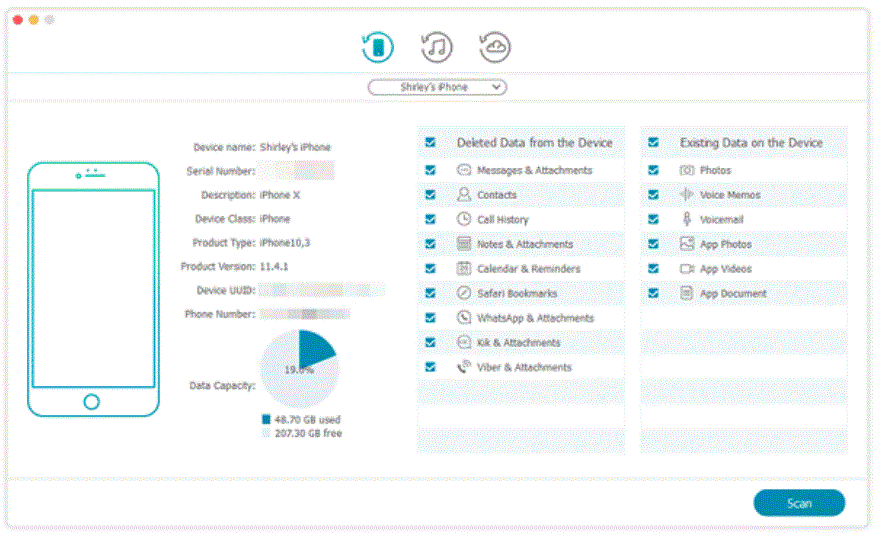This screenshot has width=884, height=551.
Task: Switch to Recover from iTunes Backup icon
Action: click(x=436, y=47)
